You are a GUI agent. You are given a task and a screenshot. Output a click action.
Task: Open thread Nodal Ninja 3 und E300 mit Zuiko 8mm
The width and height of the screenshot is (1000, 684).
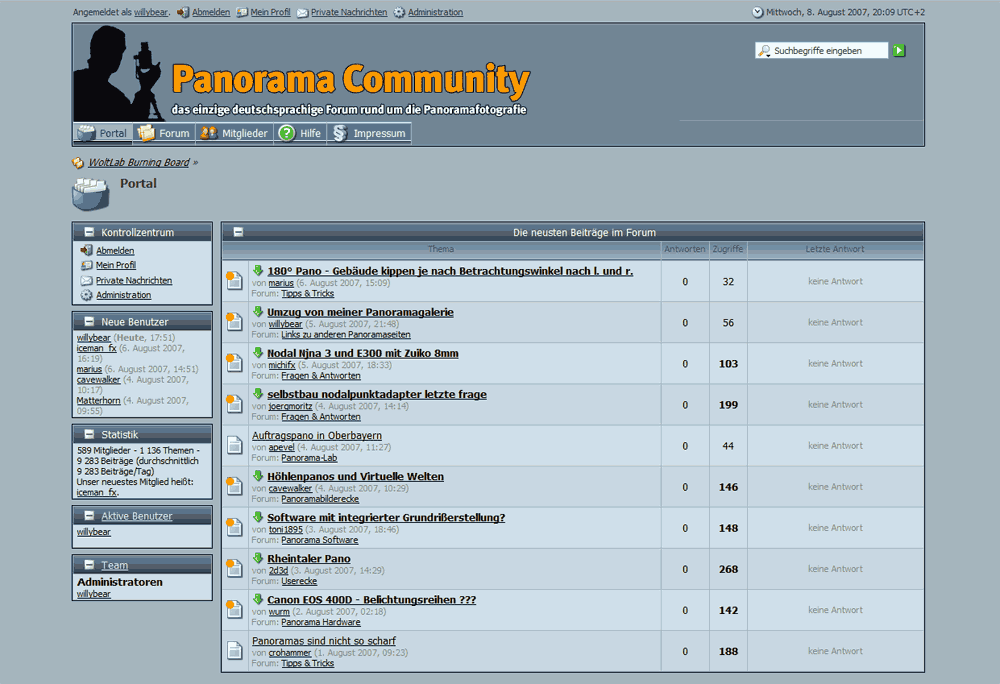point(362,353)
